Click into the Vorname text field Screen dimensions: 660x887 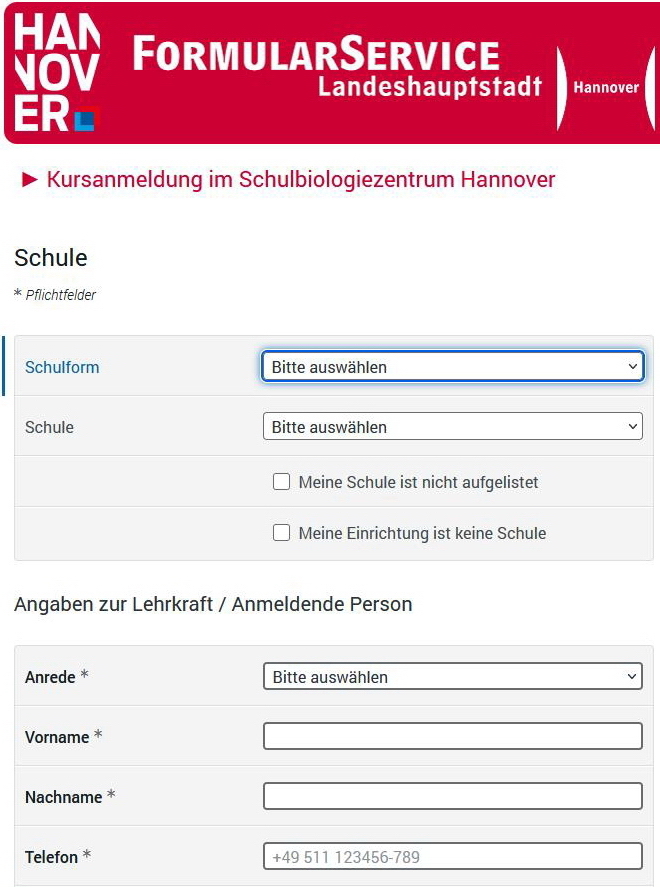click(452, 737)
